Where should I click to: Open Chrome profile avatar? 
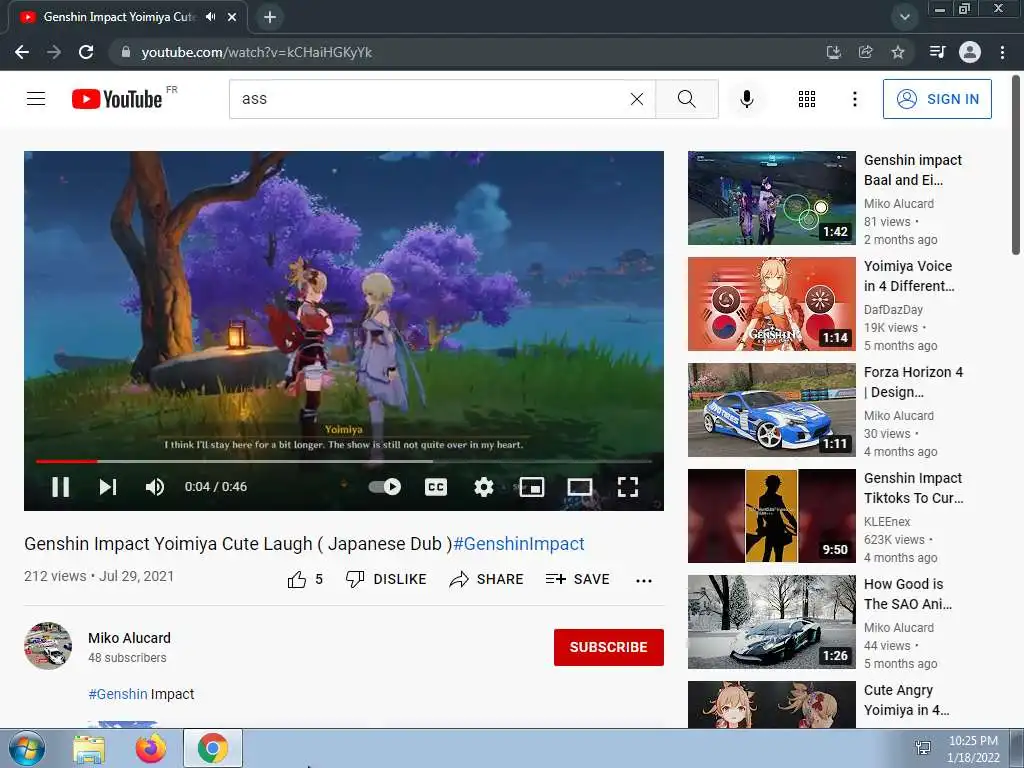(970, 52)
